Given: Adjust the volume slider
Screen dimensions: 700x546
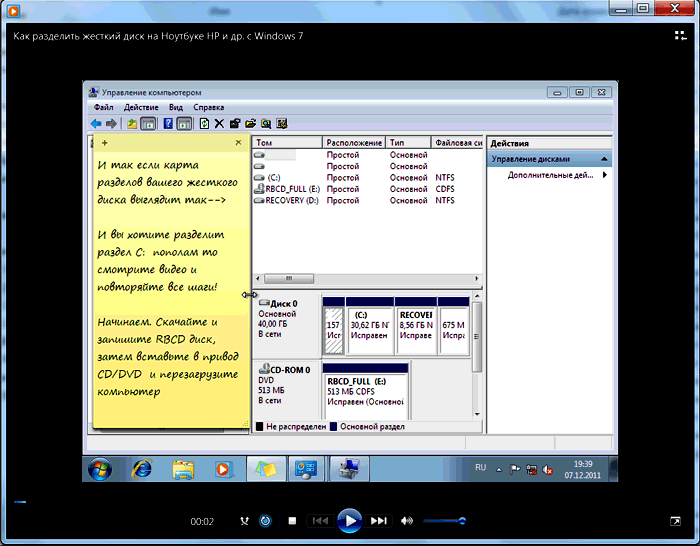Looking at the screenshot, I should (x=444, y=521).
